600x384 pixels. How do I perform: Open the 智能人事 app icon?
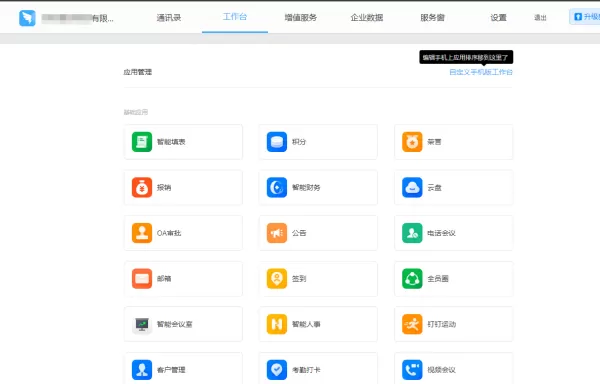pyautogui.click(x=277, y=324)
